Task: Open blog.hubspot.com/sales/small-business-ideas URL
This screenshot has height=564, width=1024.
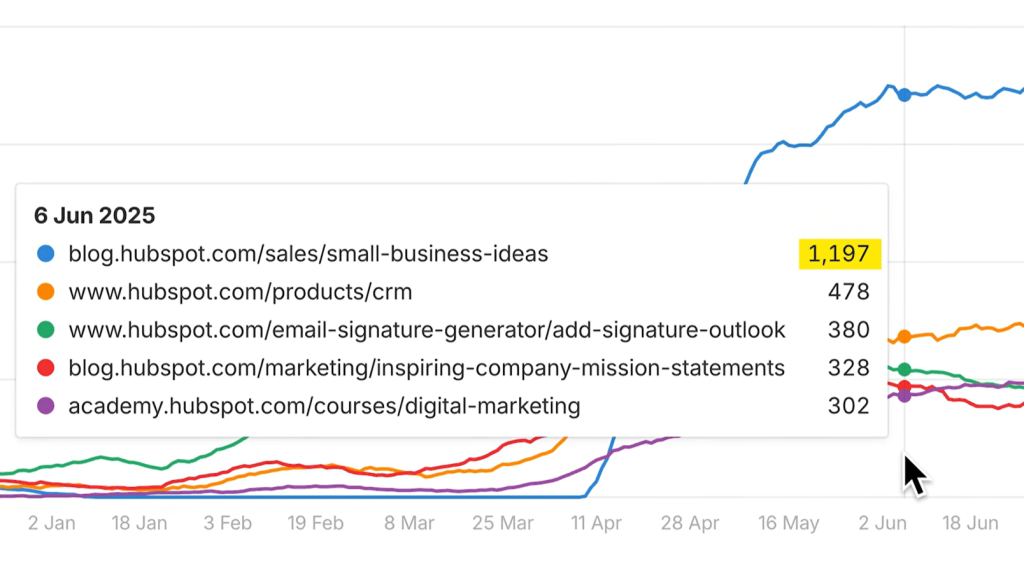Action: (308, 254)
